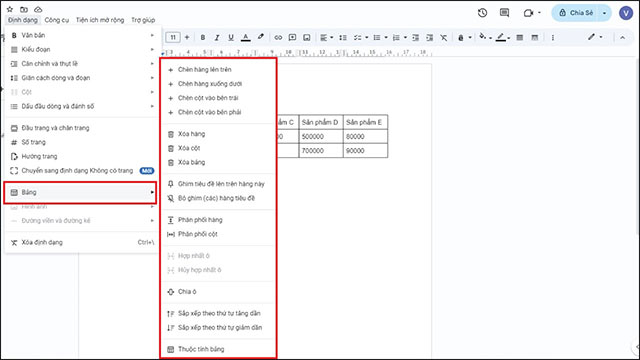Expand the Kiểu đoạn submenu
640x360 pixels.
click(82, 49)
